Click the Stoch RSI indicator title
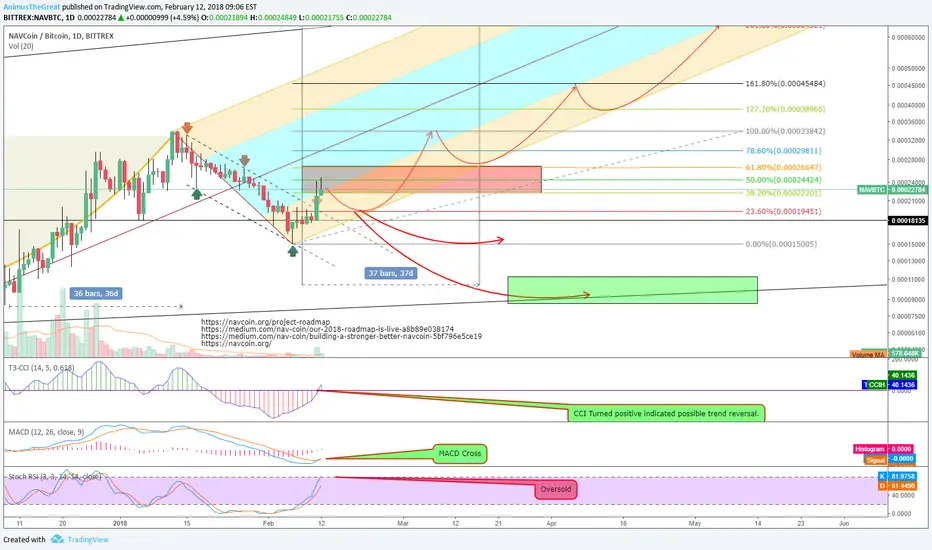 55,477
